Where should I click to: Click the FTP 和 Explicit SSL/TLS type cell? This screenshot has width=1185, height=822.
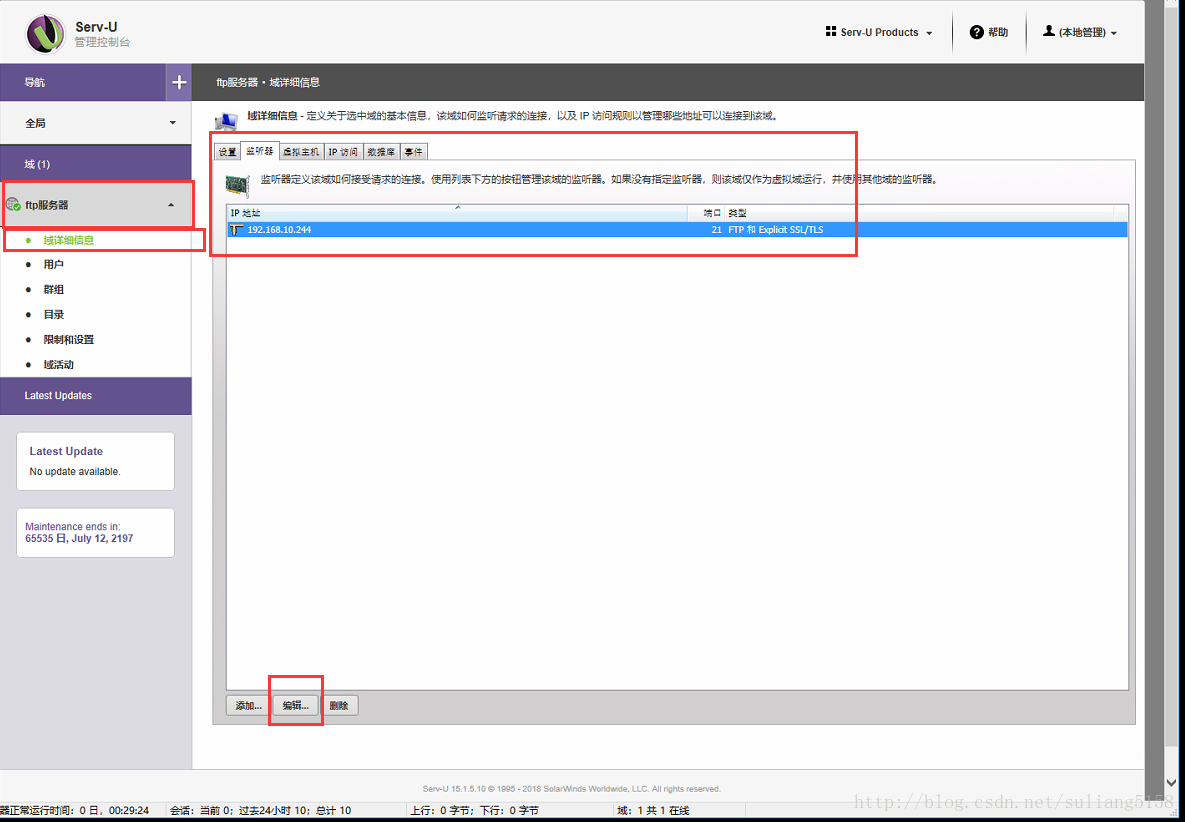pyautogui.click(x=775, y=230)
